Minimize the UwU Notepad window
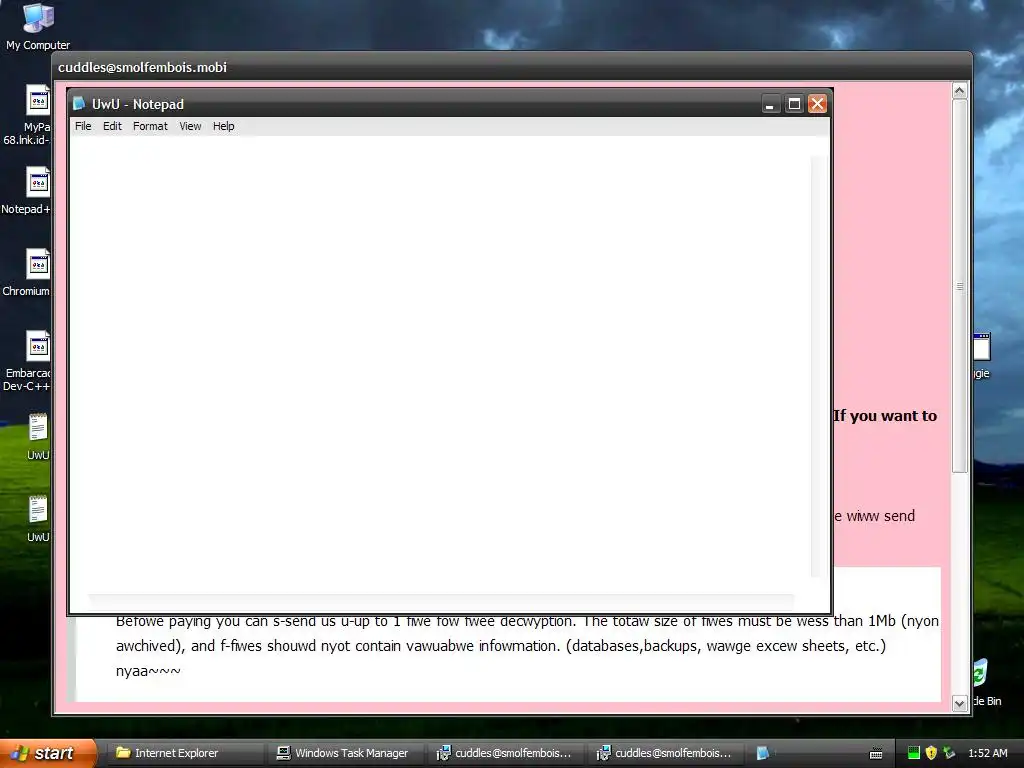This screenshot has width=1024, height=768. (x=771, y=104)
